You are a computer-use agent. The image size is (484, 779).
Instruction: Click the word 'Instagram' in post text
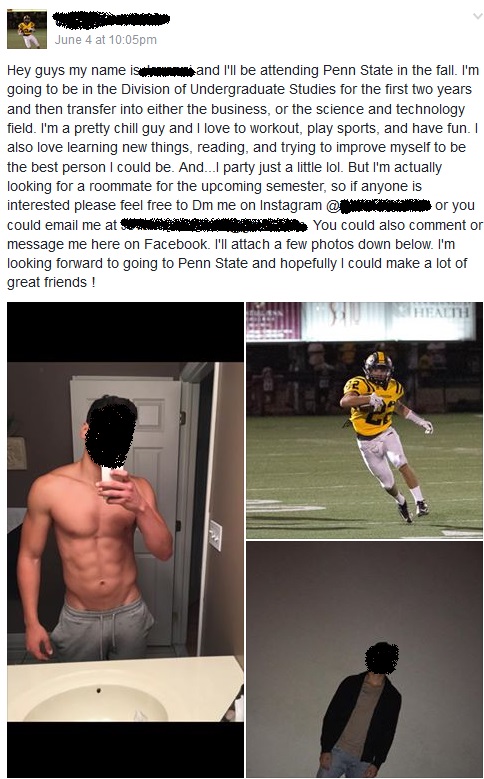point(291,206)
